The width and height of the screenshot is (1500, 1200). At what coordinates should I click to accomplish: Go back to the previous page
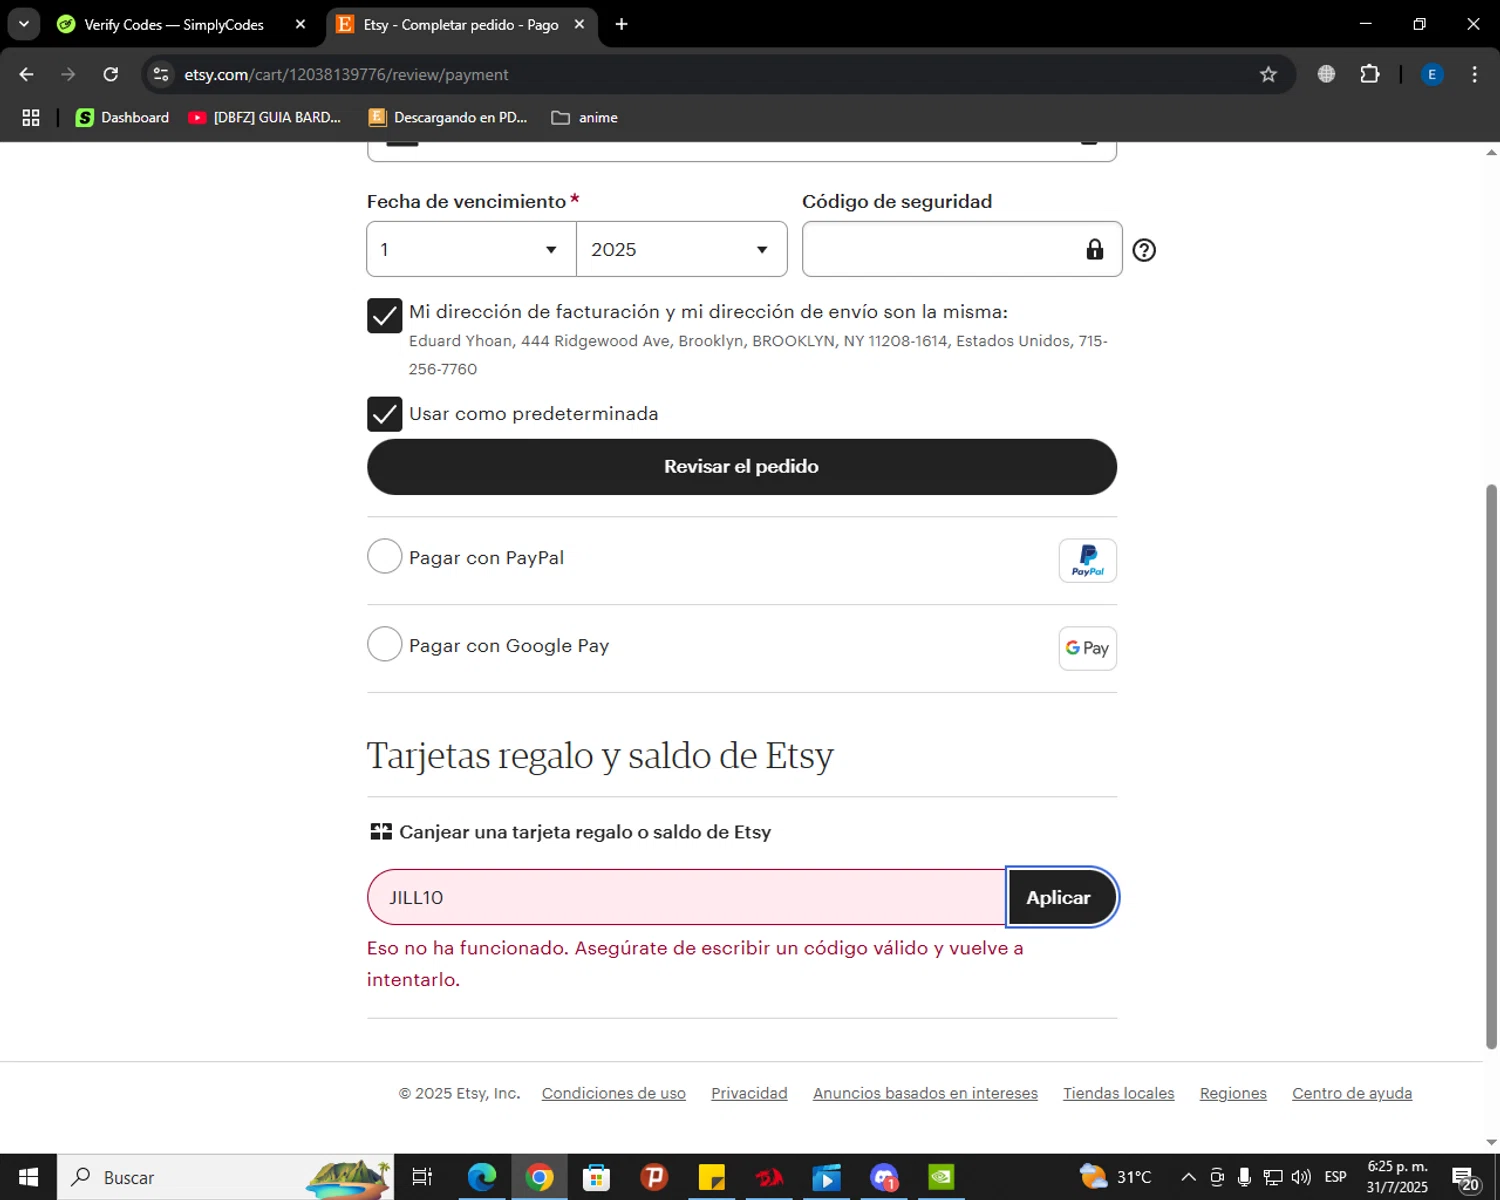click(27, 74)
